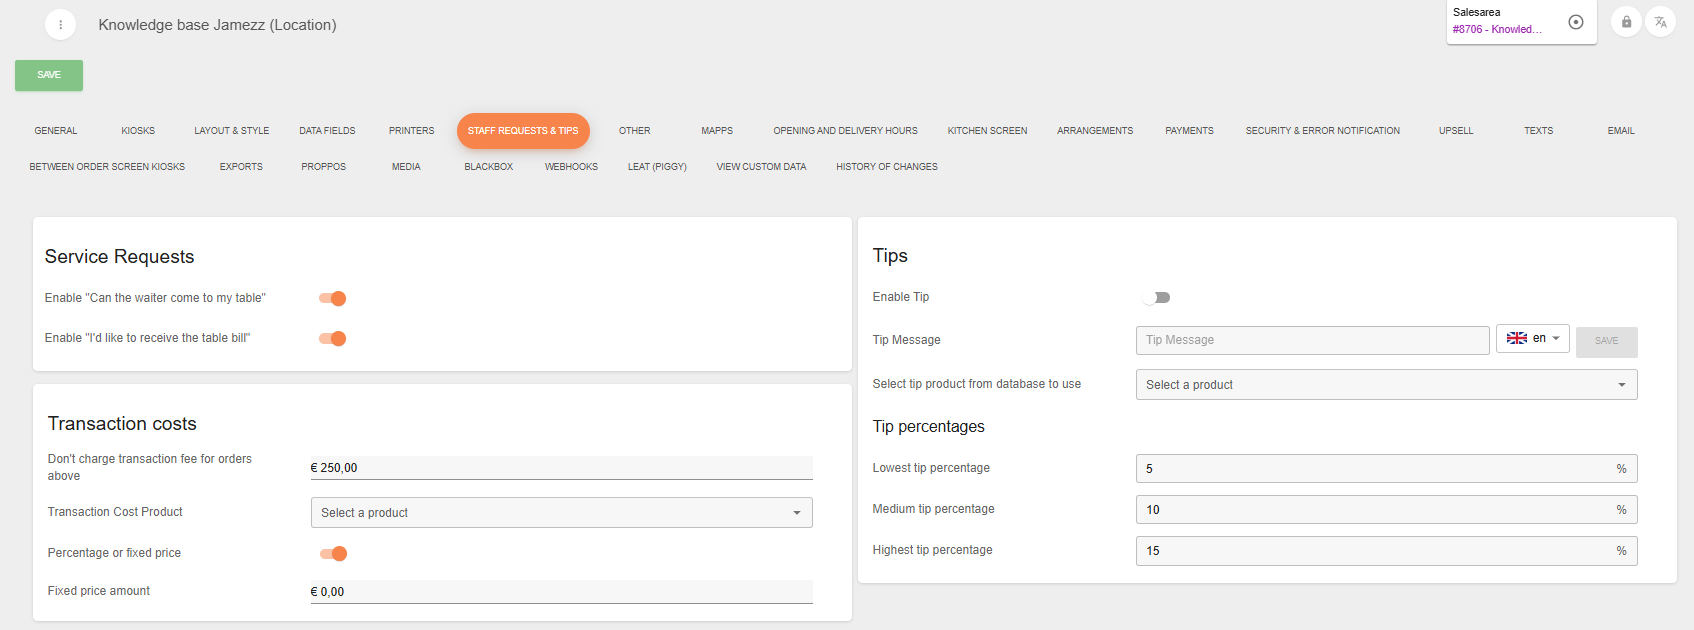Enable the Tip switch
The height and width of the screenshot is (630, 1694).
(x=1157, y=297)
